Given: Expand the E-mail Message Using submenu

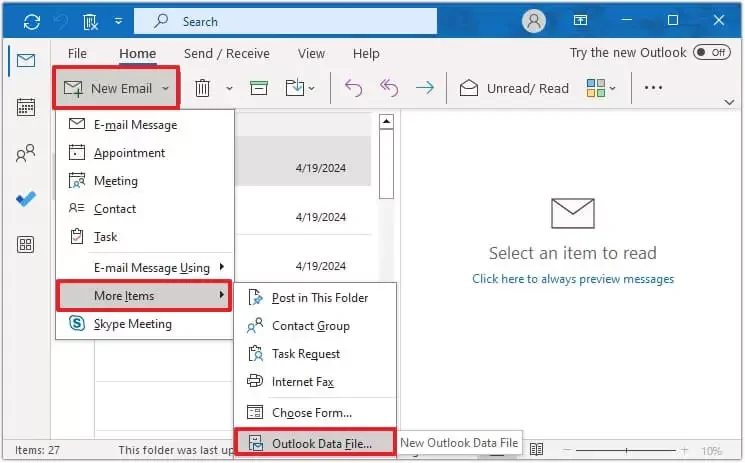Looking at the screenshot, I should point(145,268).
